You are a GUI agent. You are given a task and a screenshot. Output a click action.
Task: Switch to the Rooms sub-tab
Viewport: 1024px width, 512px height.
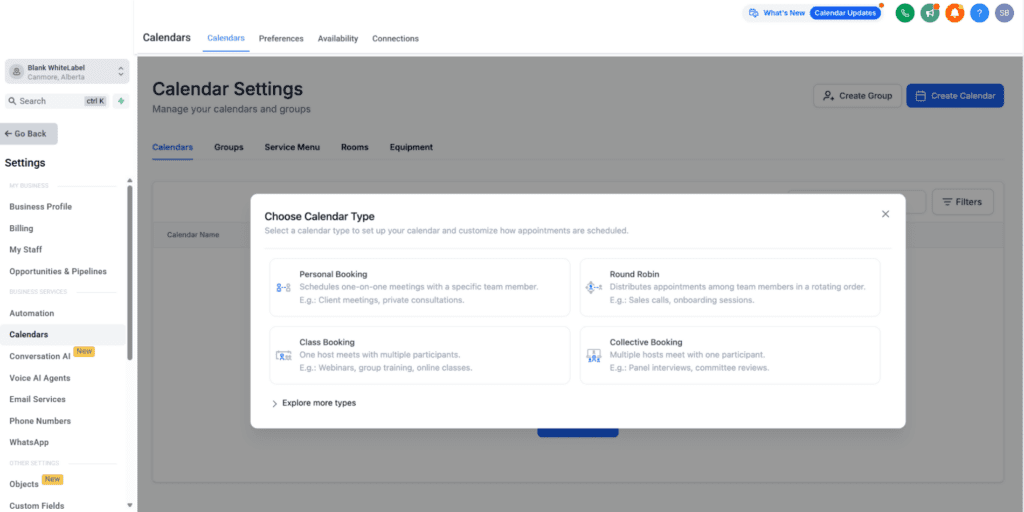(355, 148)
